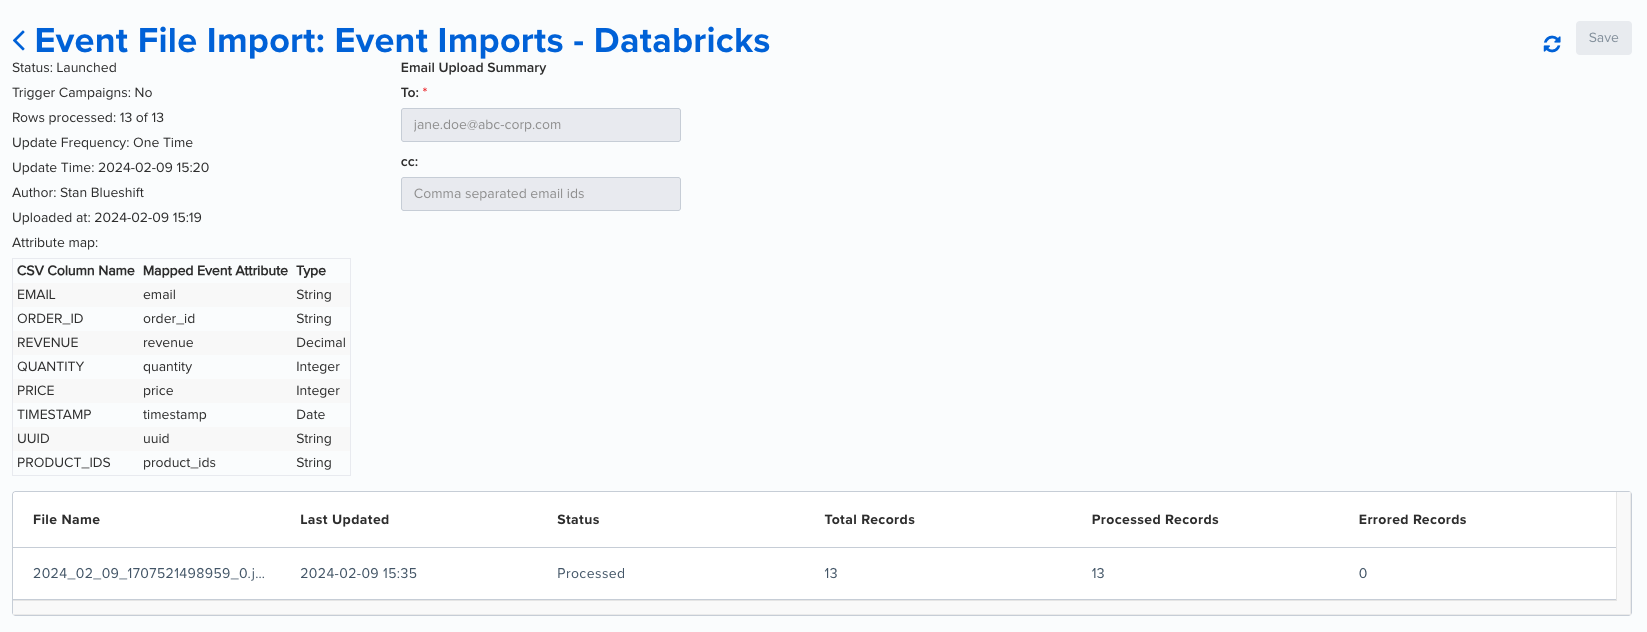Click the mapped attribute product_ids

(179, 463)
